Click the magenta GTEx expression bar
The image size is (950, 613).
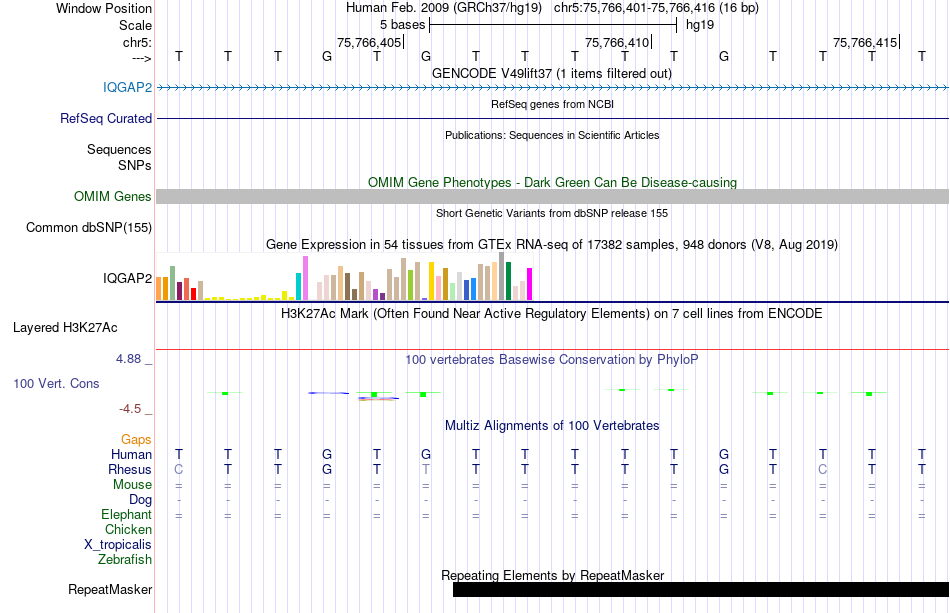pos(530,284)
